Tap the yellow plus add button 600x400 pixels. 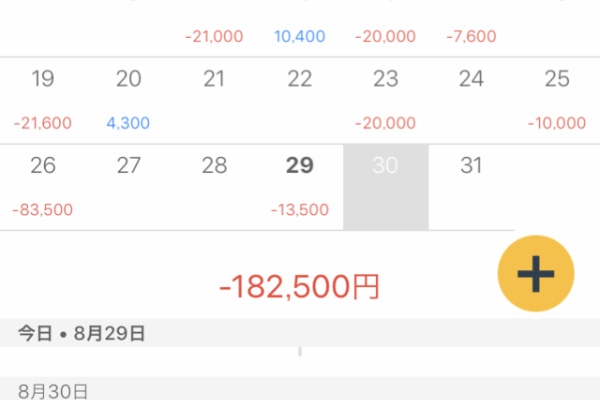coord(536,272)
